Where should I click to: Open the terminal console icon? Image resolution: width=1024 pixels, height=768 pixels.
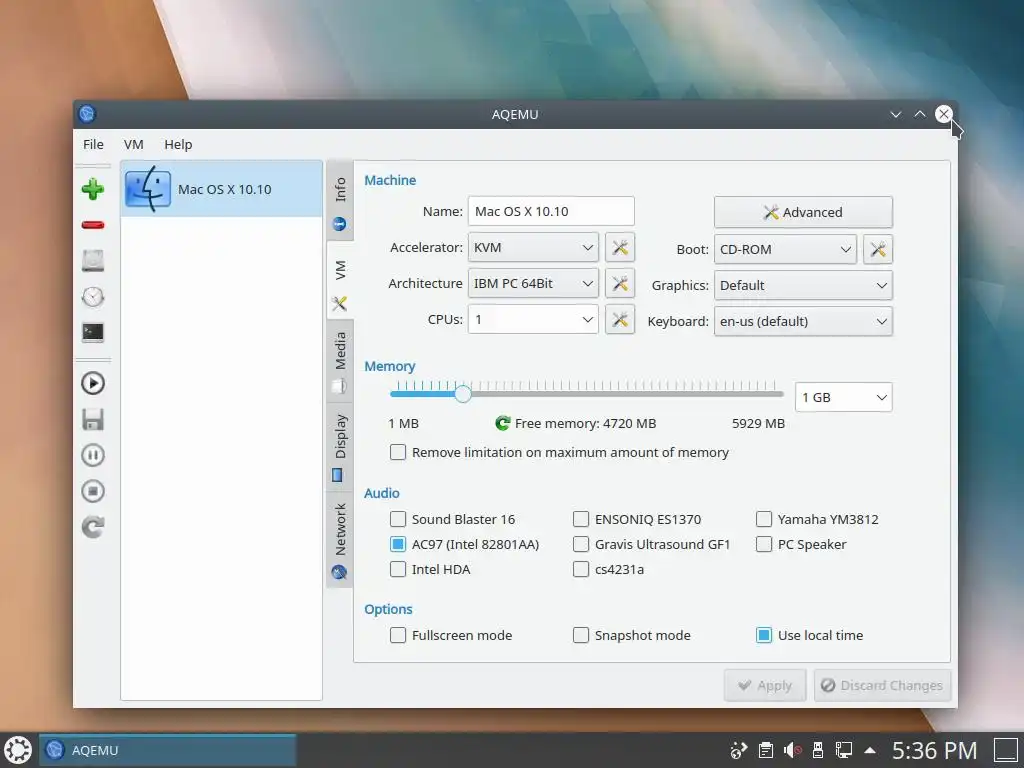93,332
